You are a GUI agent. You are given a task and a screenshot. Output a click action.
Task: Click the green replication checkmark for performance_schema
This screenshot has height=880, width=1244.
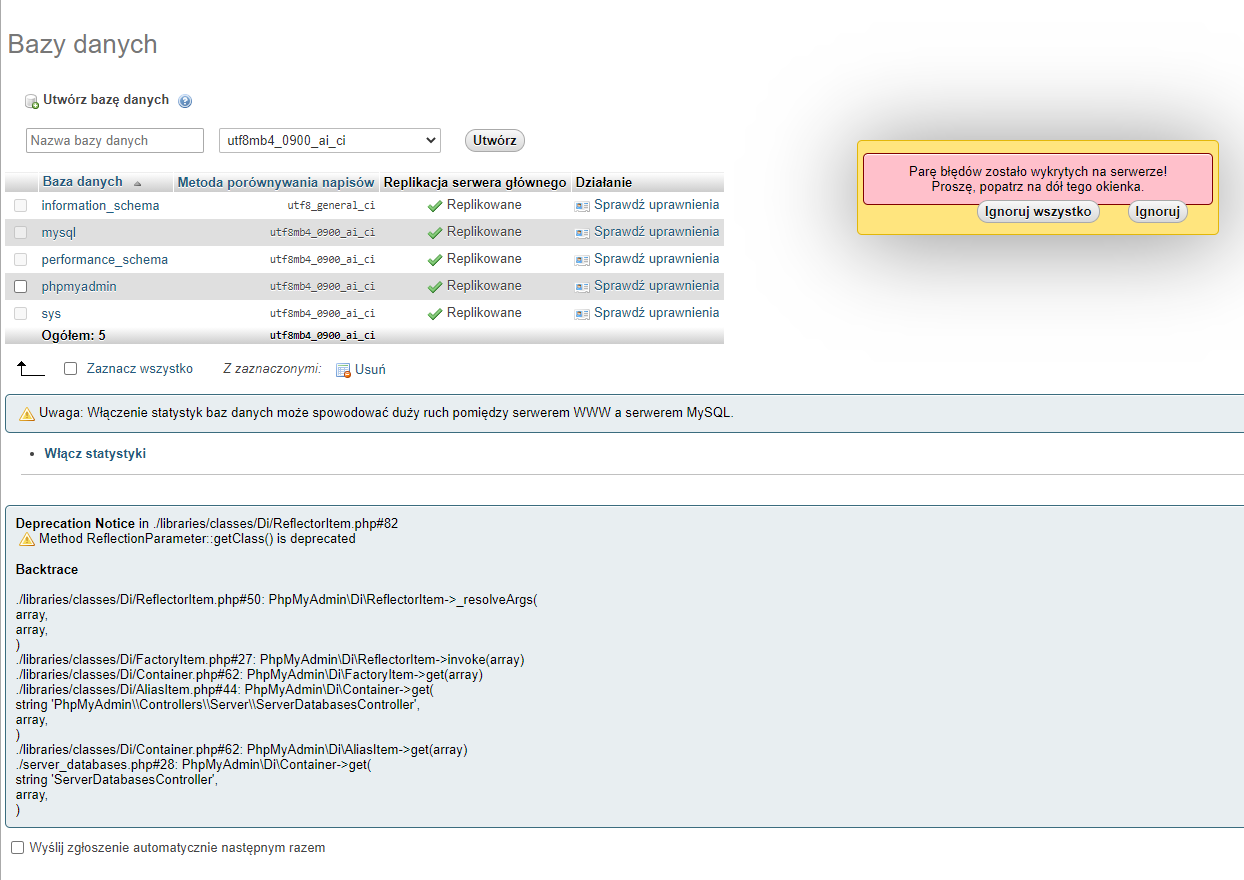(434, 259)
